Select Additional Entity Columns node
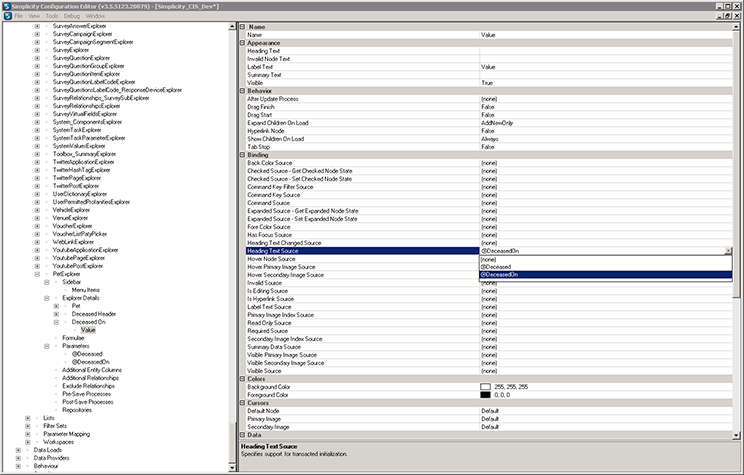The image size is (744, 475). [x=92, y=370]
